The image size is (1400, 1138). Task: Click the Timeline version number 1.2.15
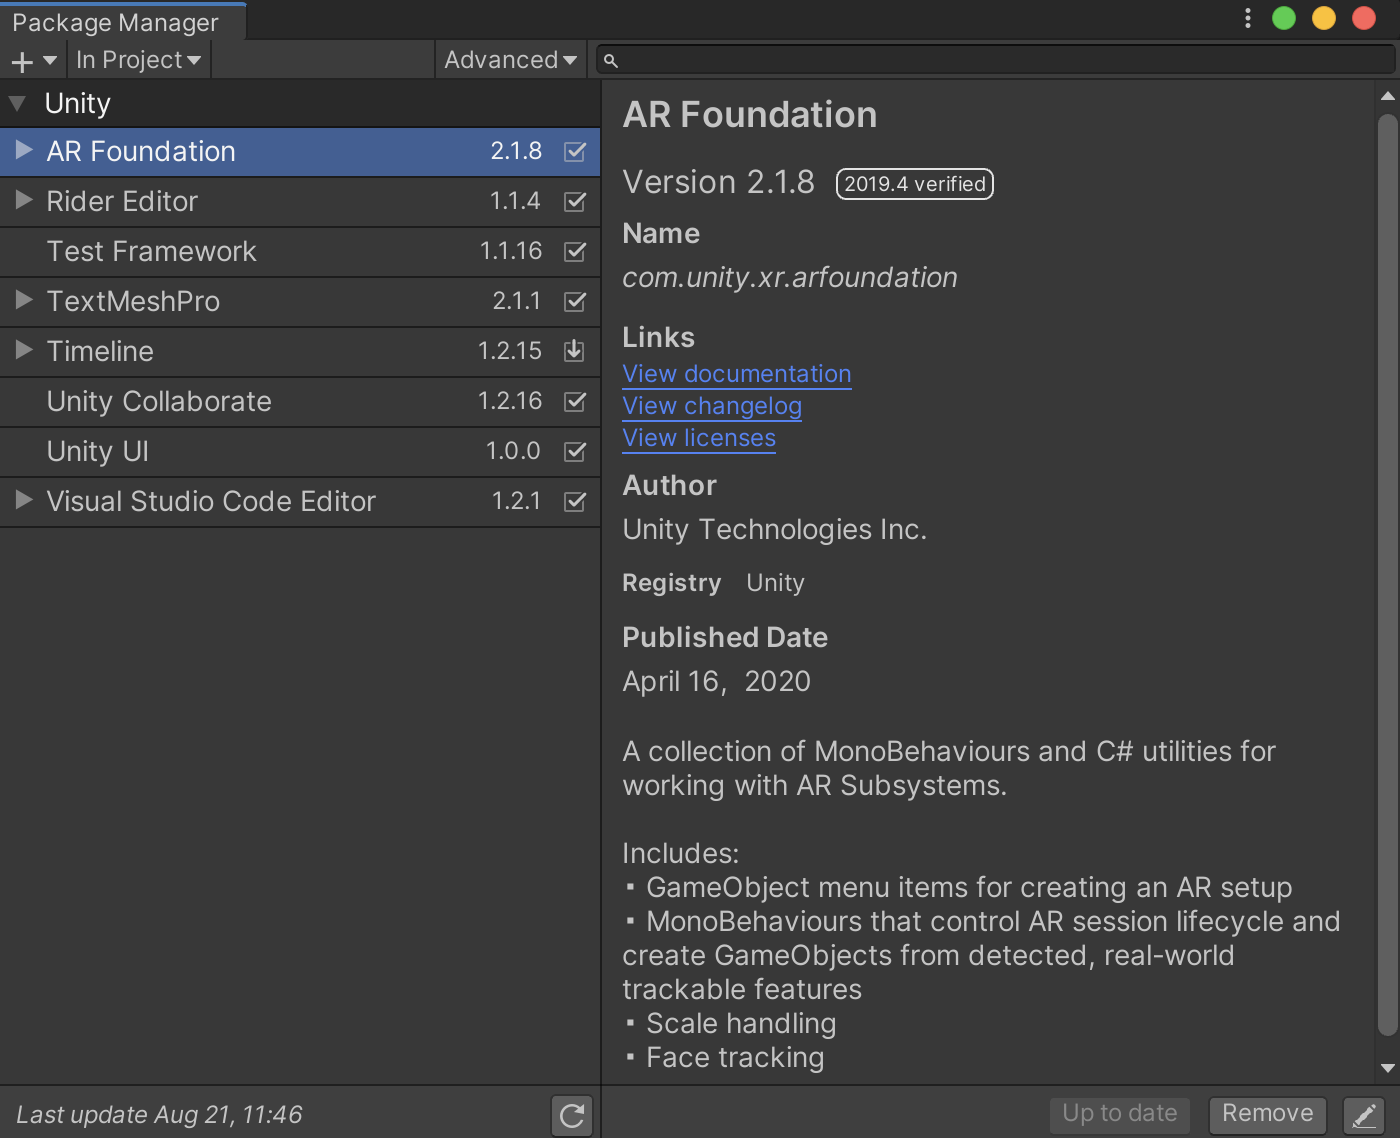point(510,351)
